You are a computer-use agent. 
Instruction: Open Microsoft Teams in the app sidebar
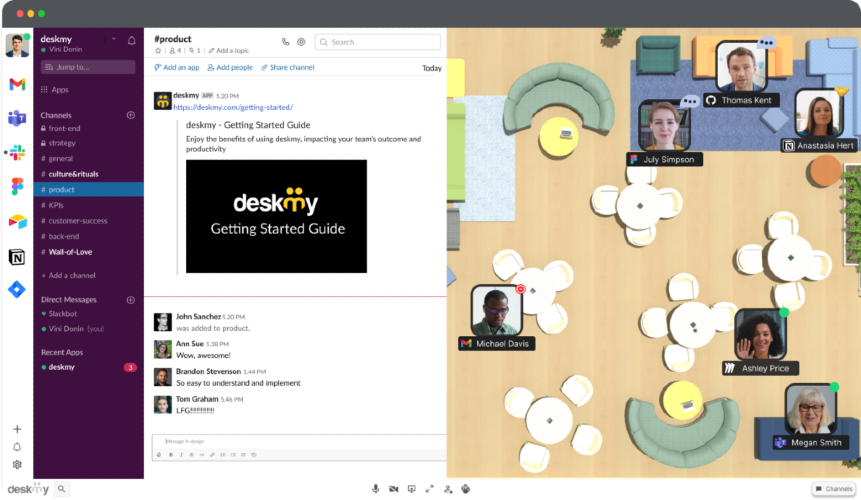tap(17, 118)
